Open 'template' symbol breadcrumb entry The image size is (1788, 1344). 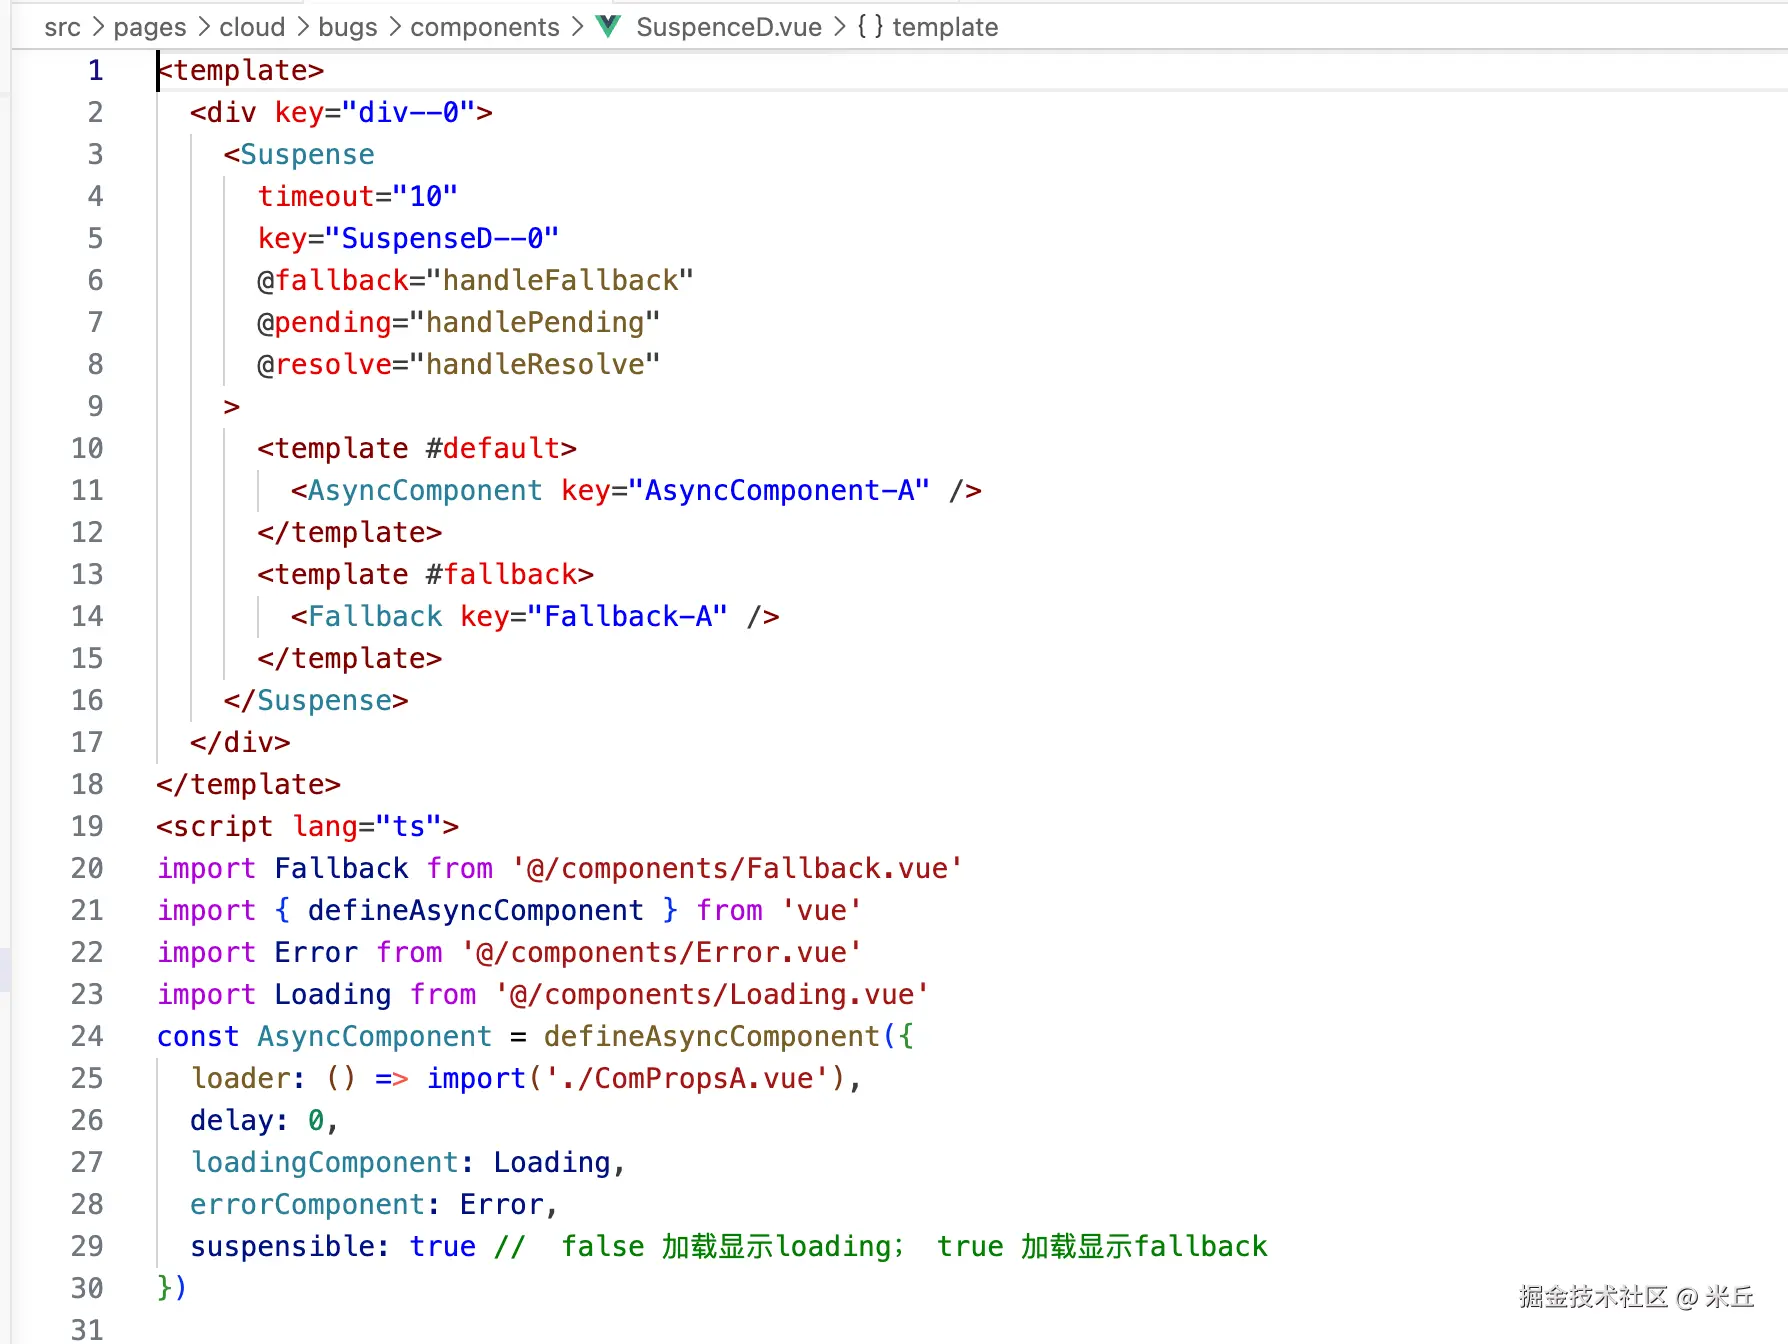click(945, 27)
